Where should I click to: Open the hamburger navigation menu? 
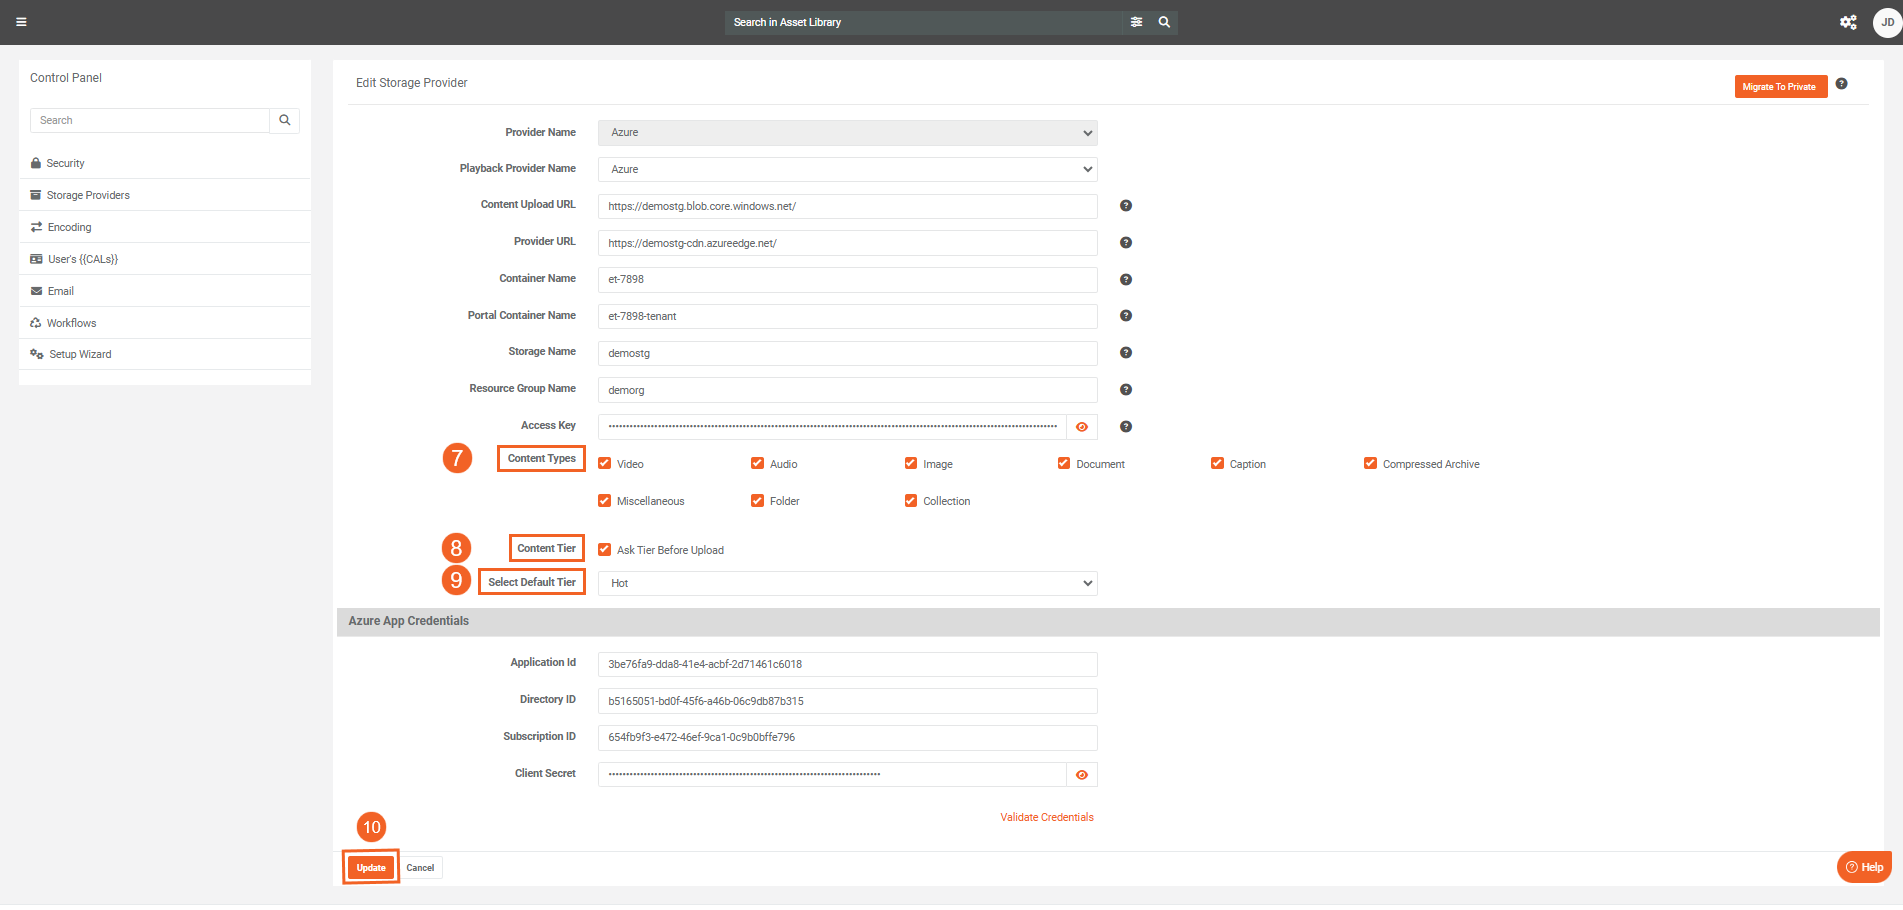point(21,22)
